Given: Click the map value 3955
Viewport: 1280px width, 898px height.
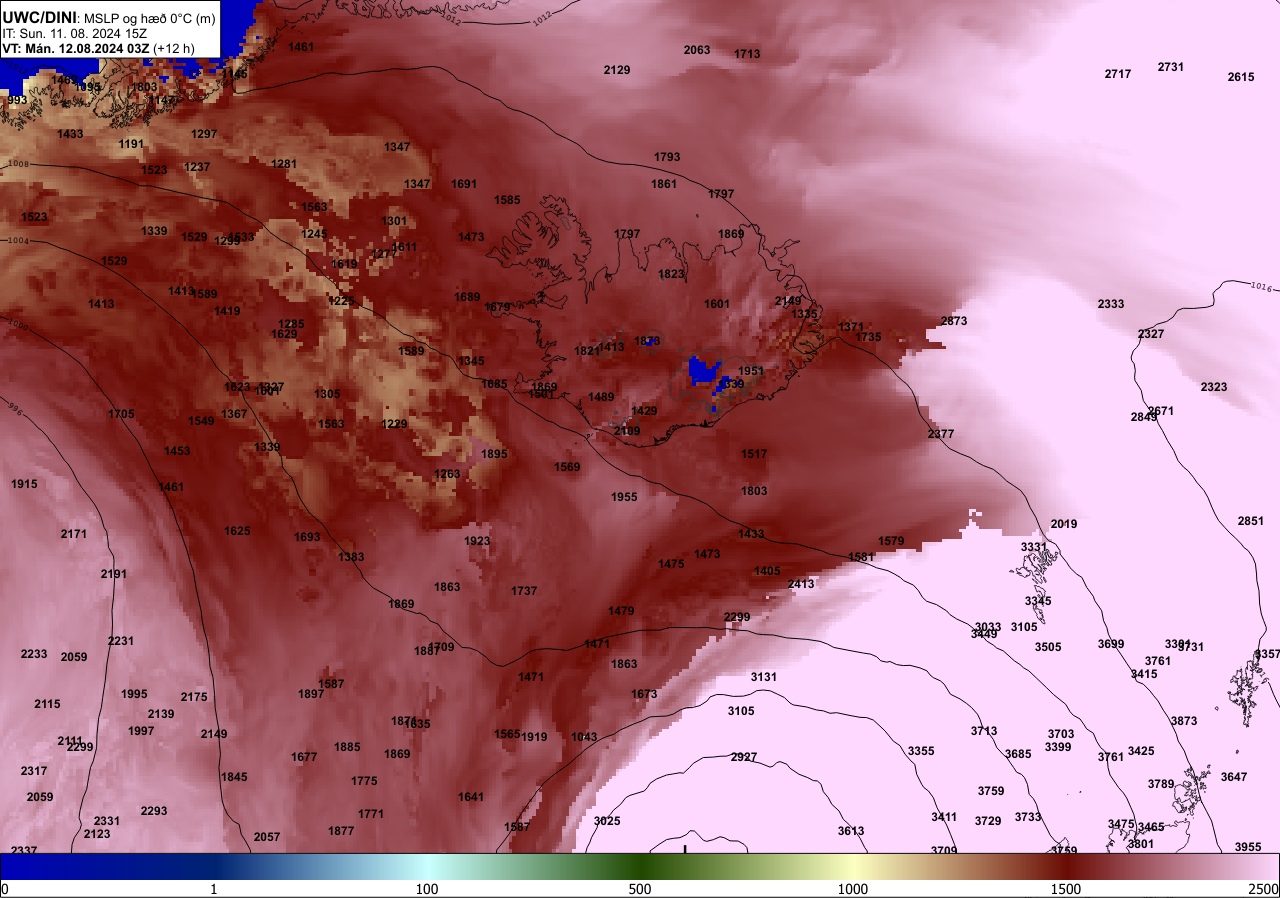Looking at the screenshot, I should pos(1248,847).
